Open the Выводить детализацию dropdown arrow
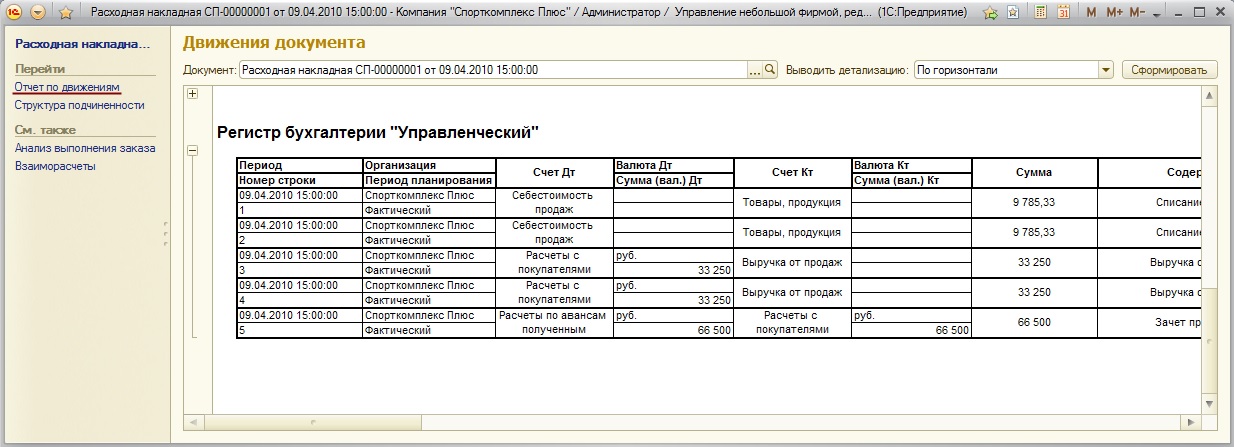Image resolution: width=1234 pixels, height=447 pixels. pyautogui.click(x=1106, y=70)
